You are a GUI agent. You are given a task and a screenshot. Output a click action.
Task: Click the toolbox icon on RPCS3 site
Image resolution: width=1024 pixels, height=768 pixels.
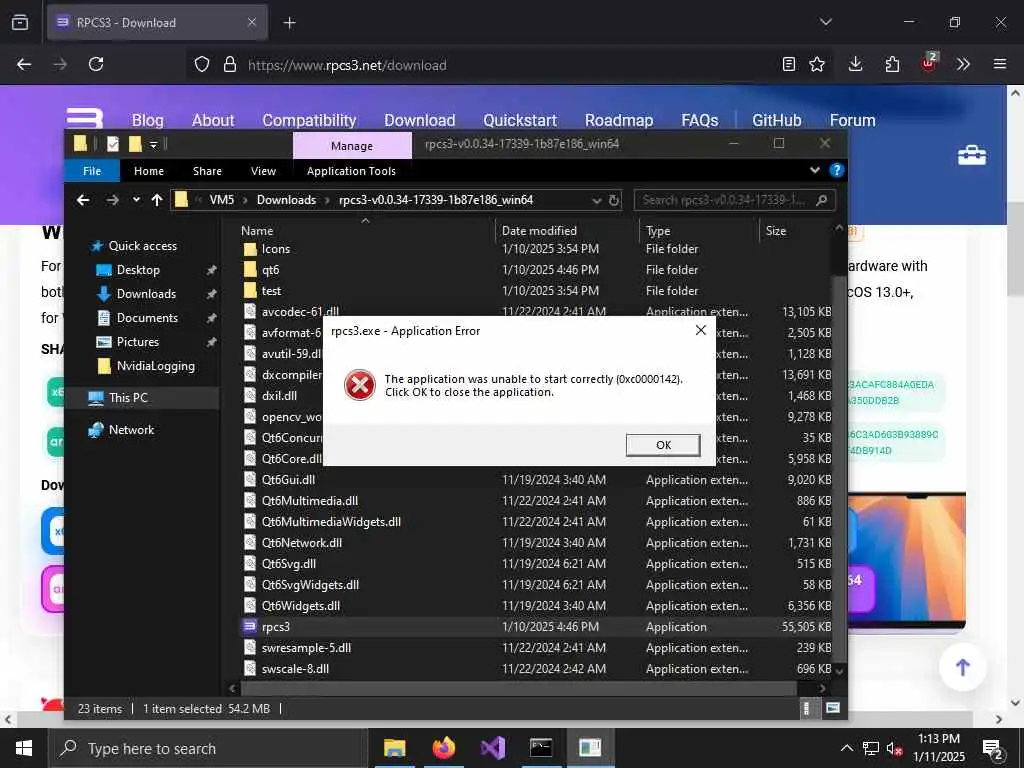click(972, 155)
